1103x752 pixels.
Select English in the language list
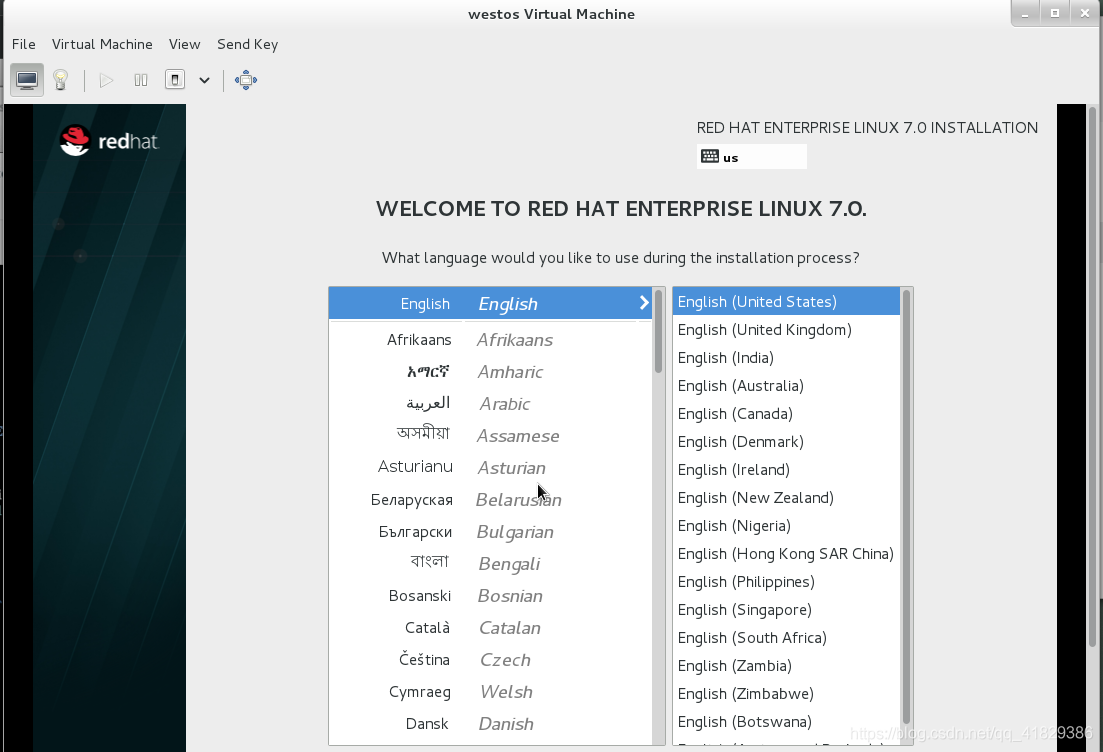tap(490, 303)
